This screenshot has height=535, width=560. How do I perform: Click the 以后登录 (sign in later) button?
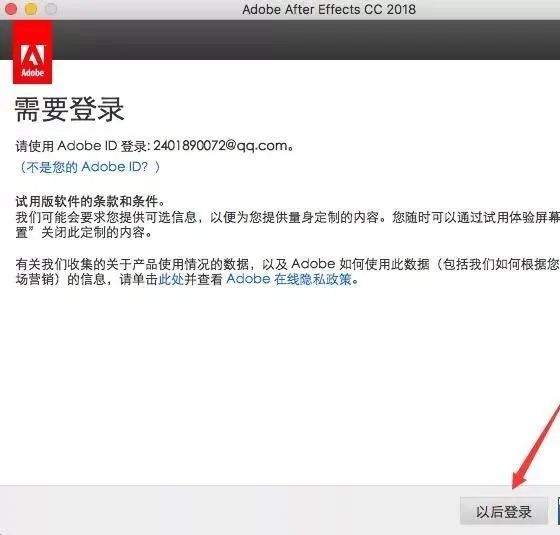[504, 511]
